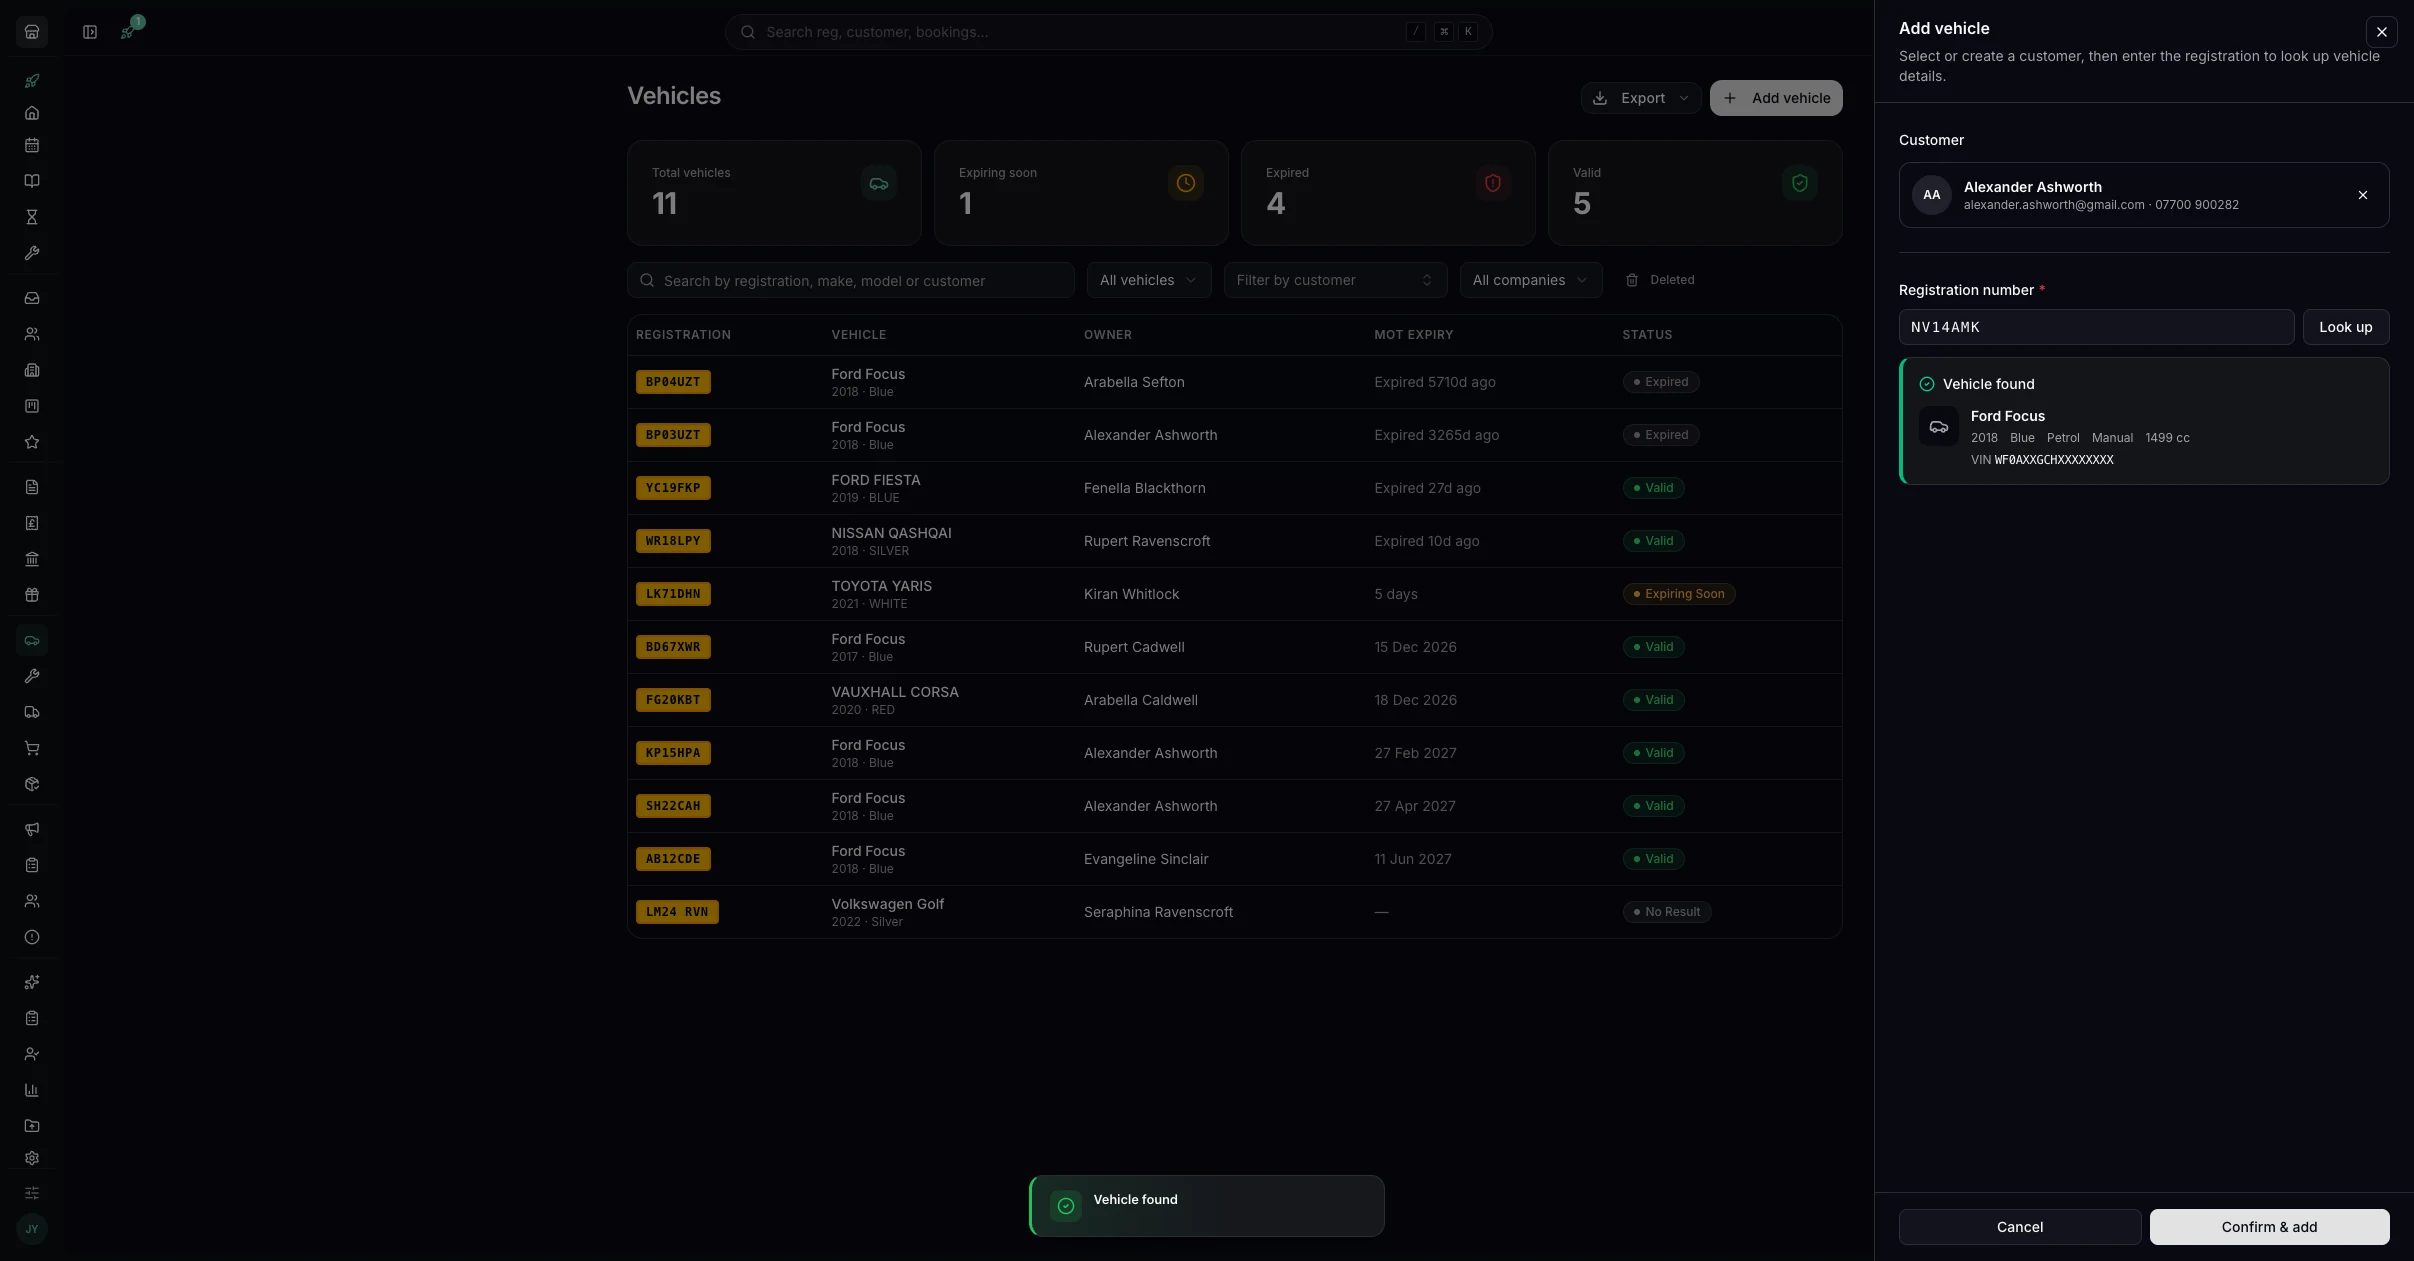Select the Valid stat card
The image size is (2414, 1261).
[1695, 193]
